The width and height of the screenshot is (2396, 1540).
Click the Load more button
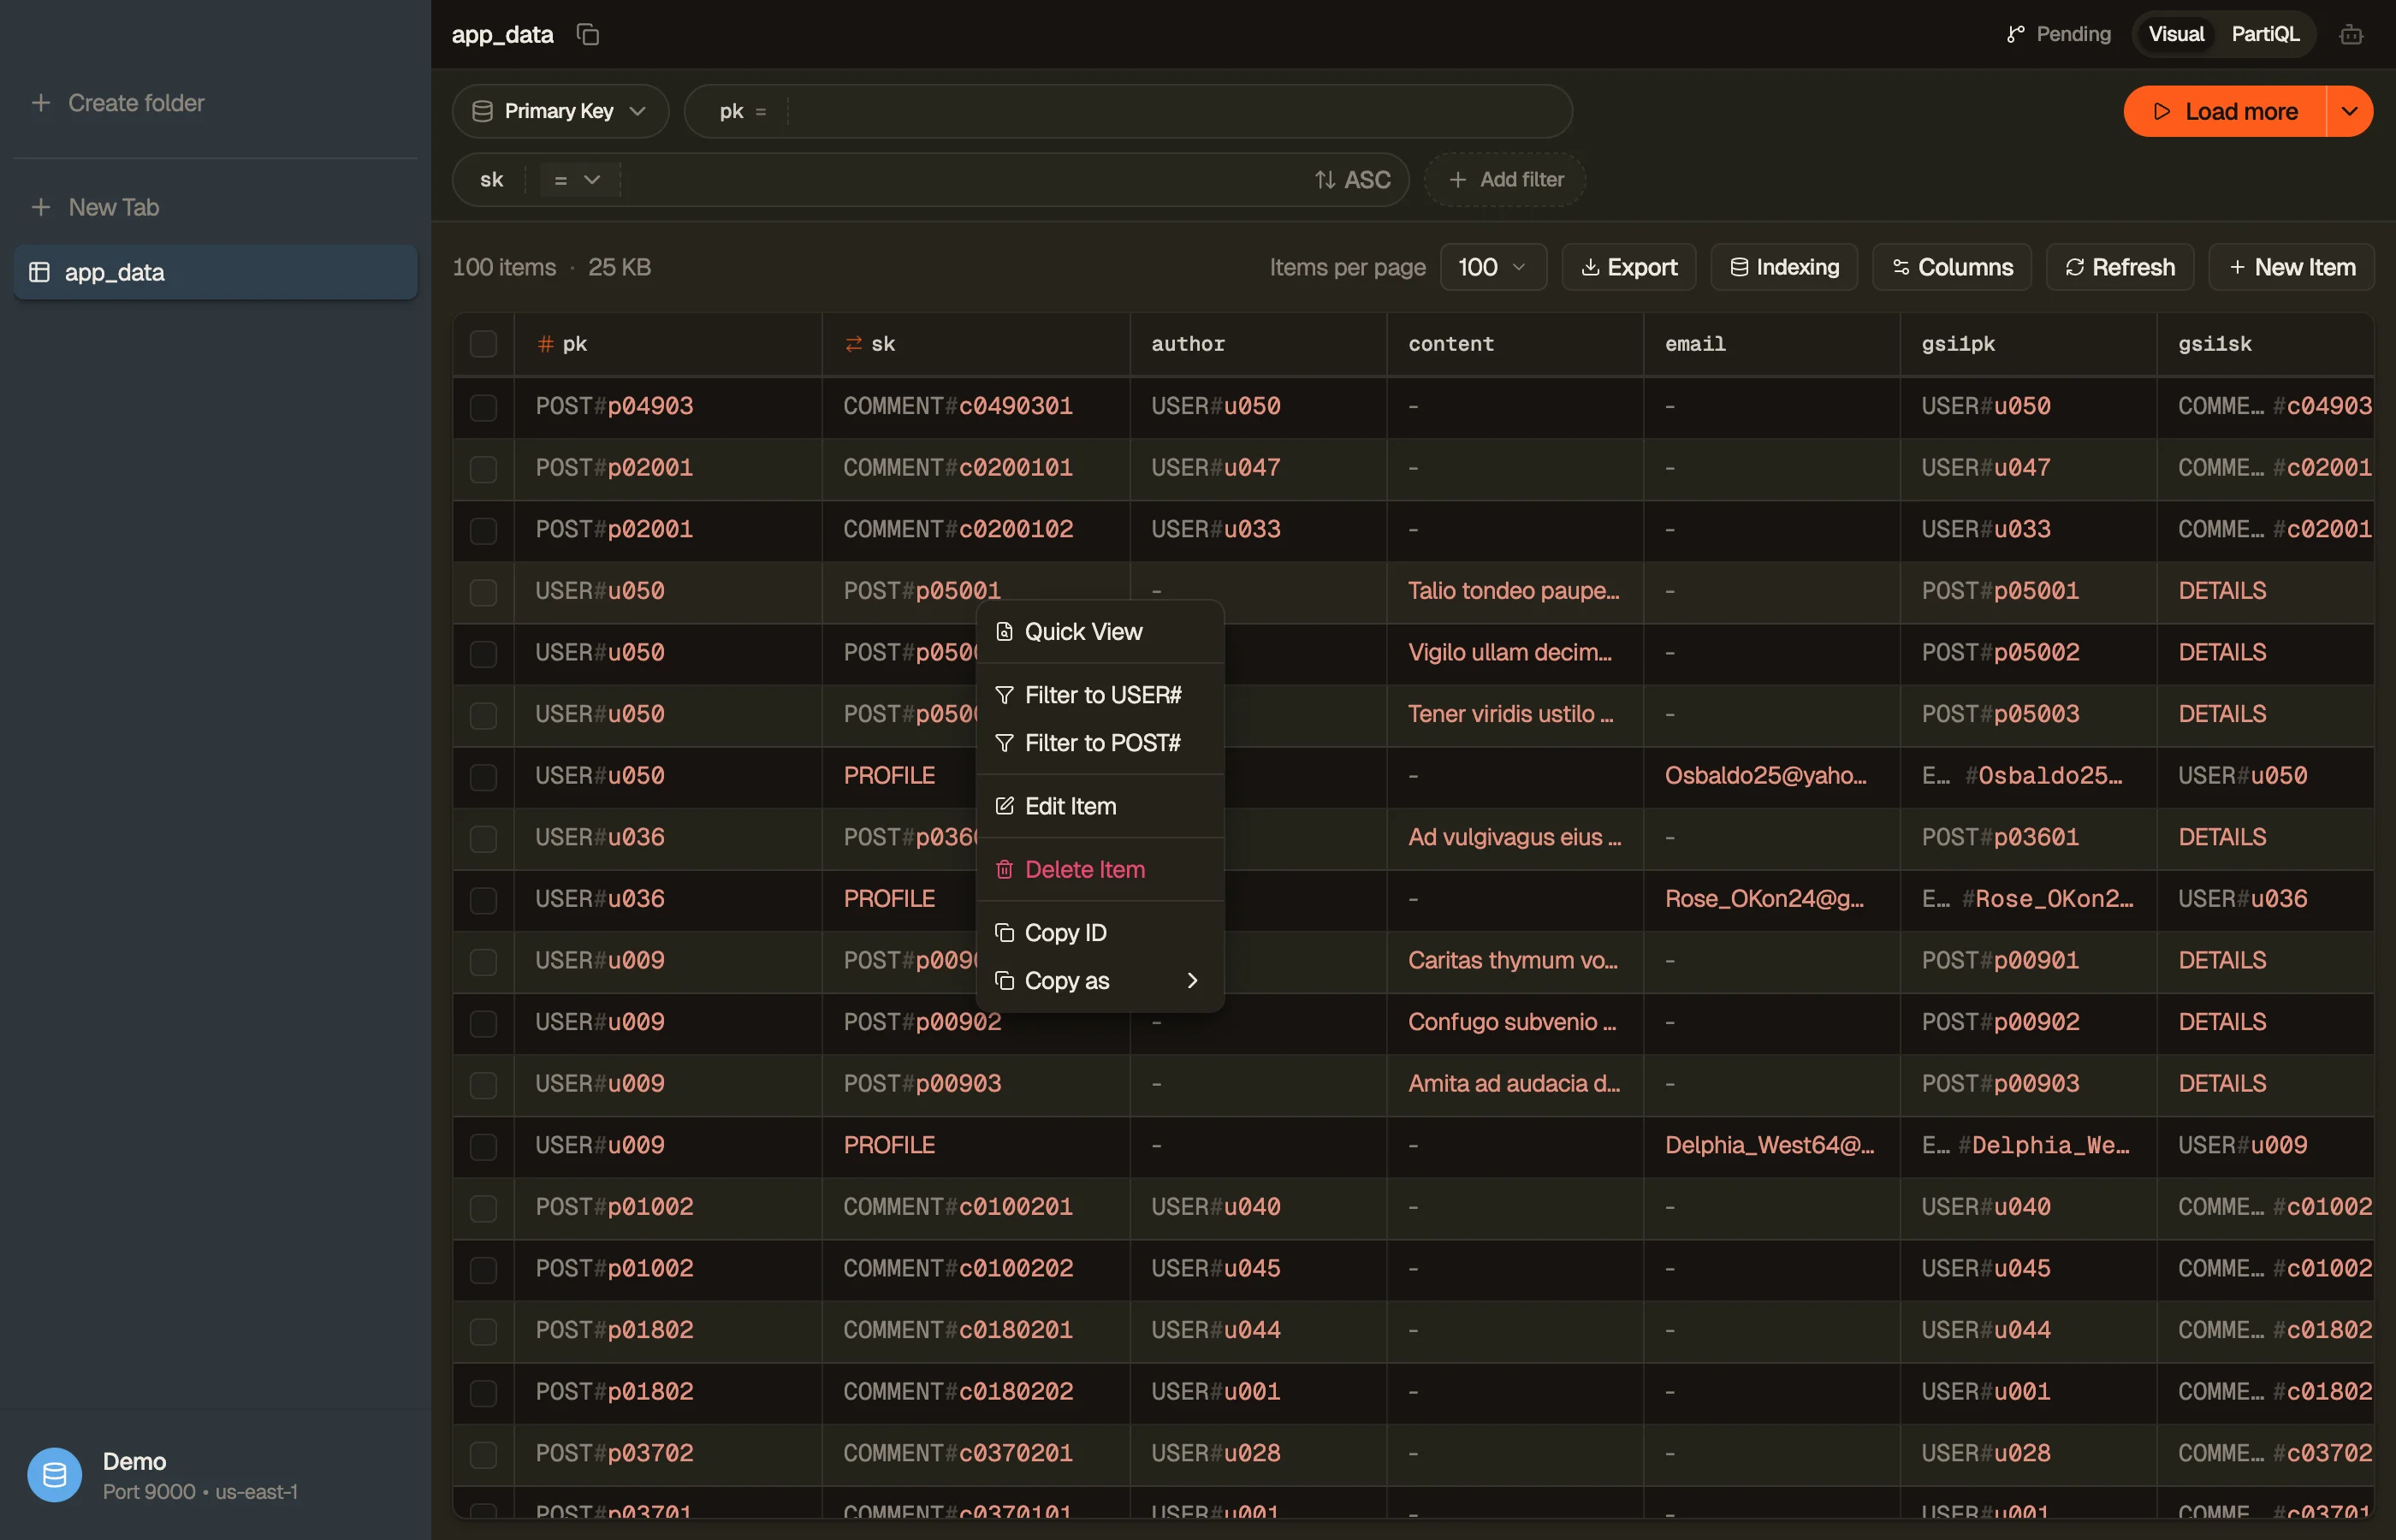[x=2225, y=111]
